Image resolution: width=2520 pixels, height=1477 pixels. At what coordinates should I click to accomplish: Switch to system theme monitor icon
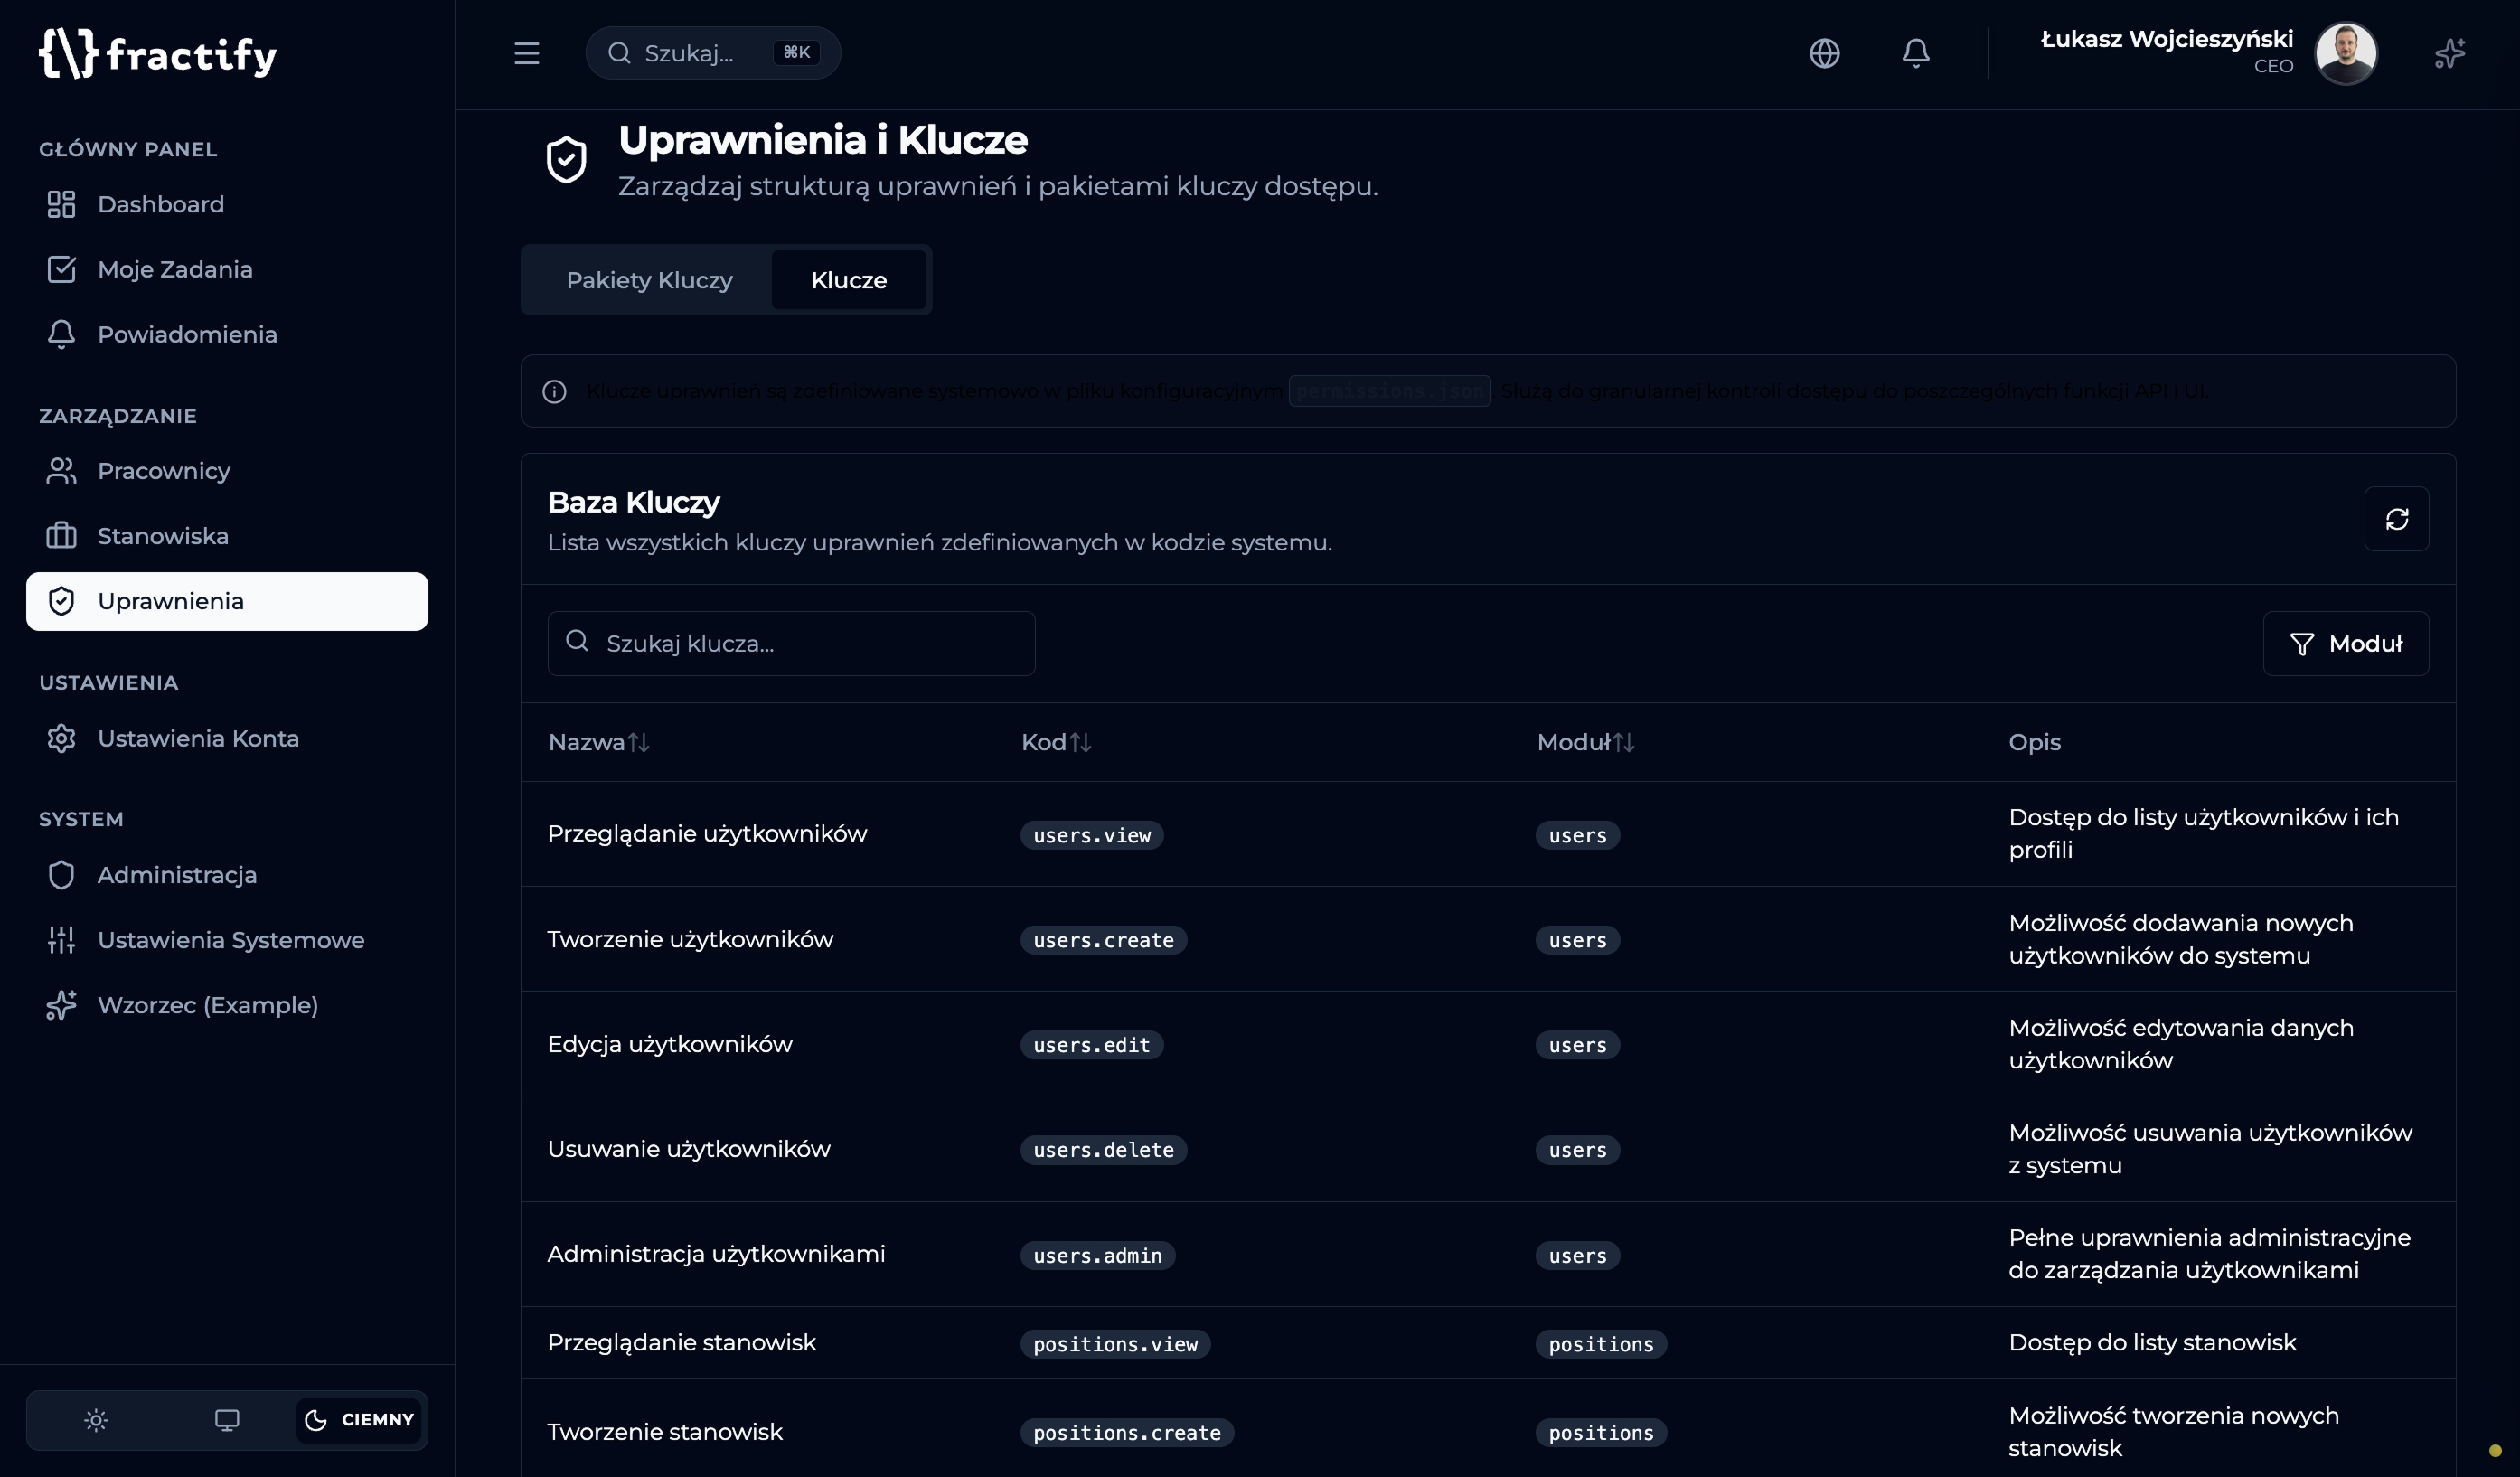[227, 1420]
